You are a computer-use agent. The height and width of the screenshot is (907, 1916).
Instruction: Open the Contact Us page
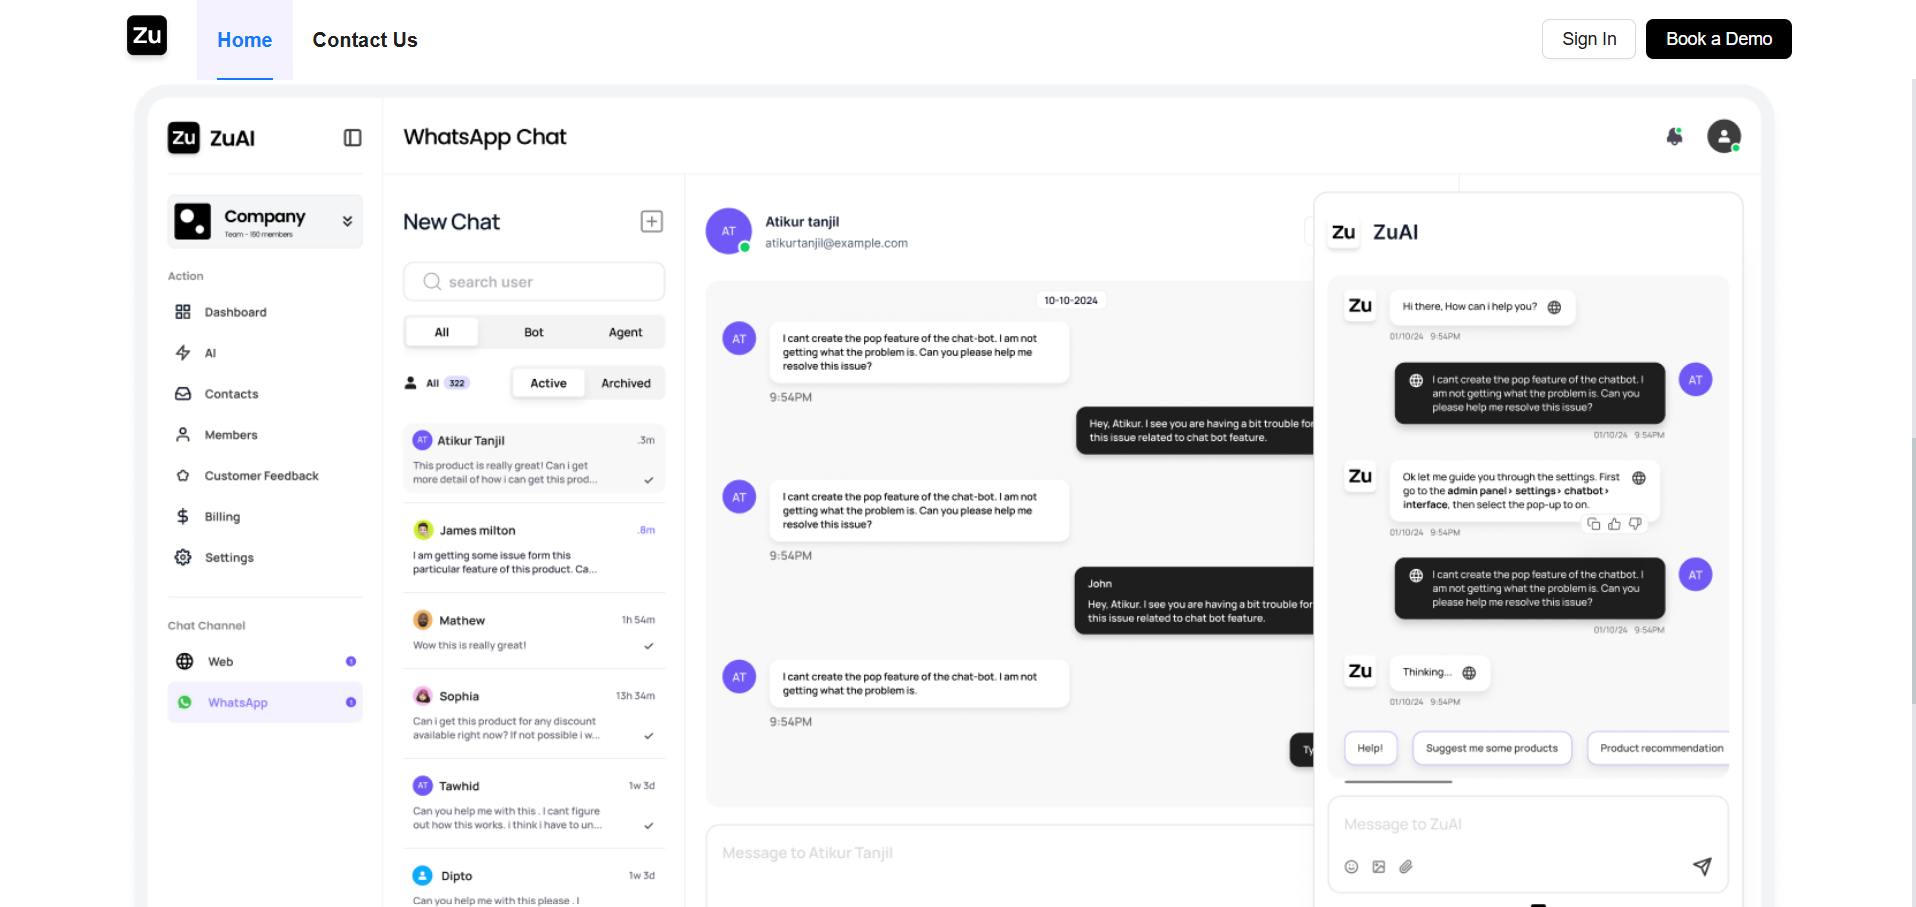(x=364, y=40)
